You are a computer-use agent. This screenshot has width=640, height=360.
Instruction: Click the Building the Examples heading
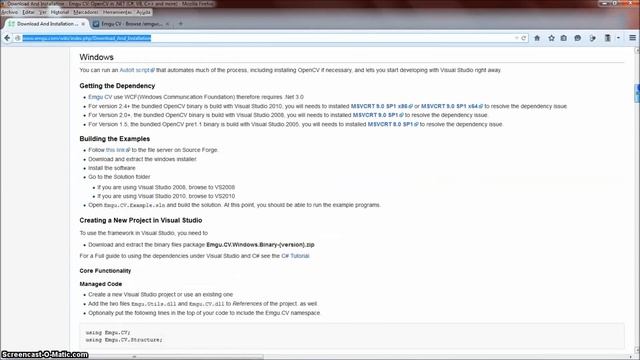coord(115,139)
